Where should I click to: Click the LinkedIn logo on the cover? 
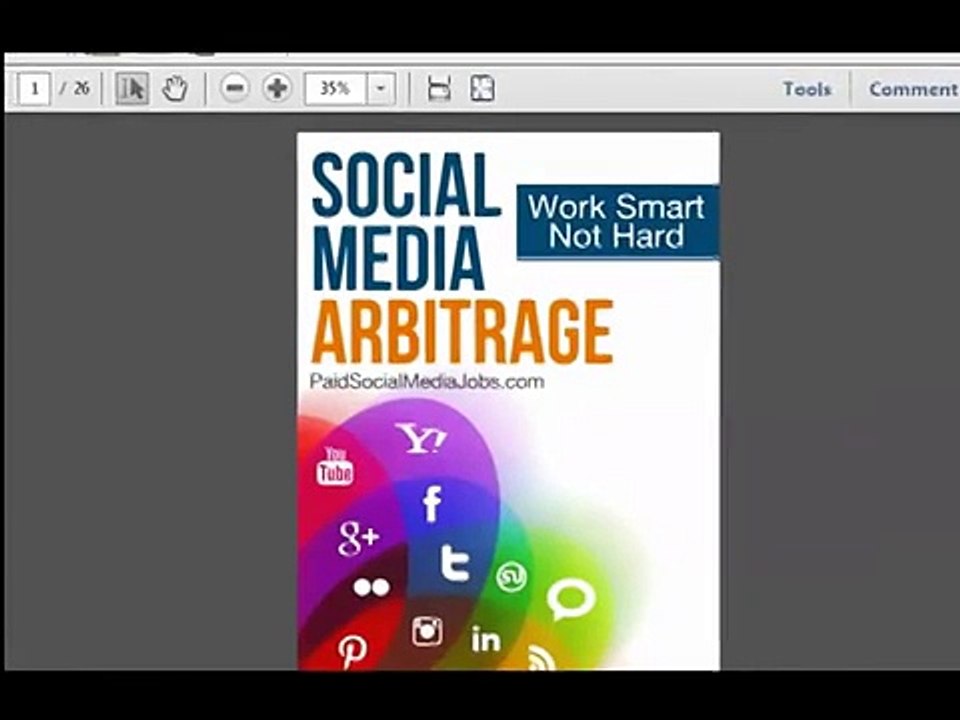click(x=486, y=639)
